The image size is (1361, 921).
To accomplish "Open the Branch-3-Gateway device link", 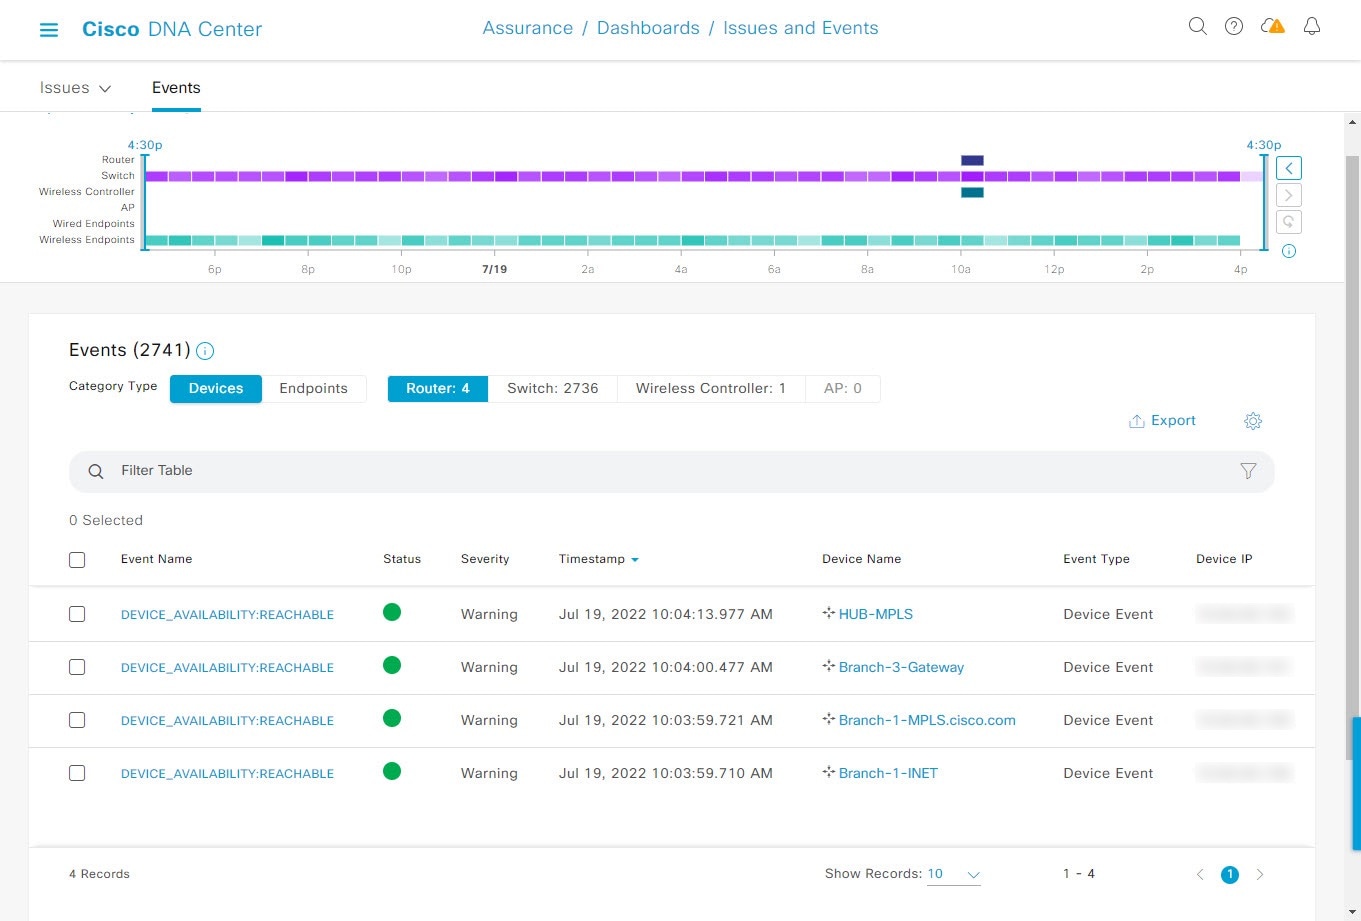I will 901,667.
